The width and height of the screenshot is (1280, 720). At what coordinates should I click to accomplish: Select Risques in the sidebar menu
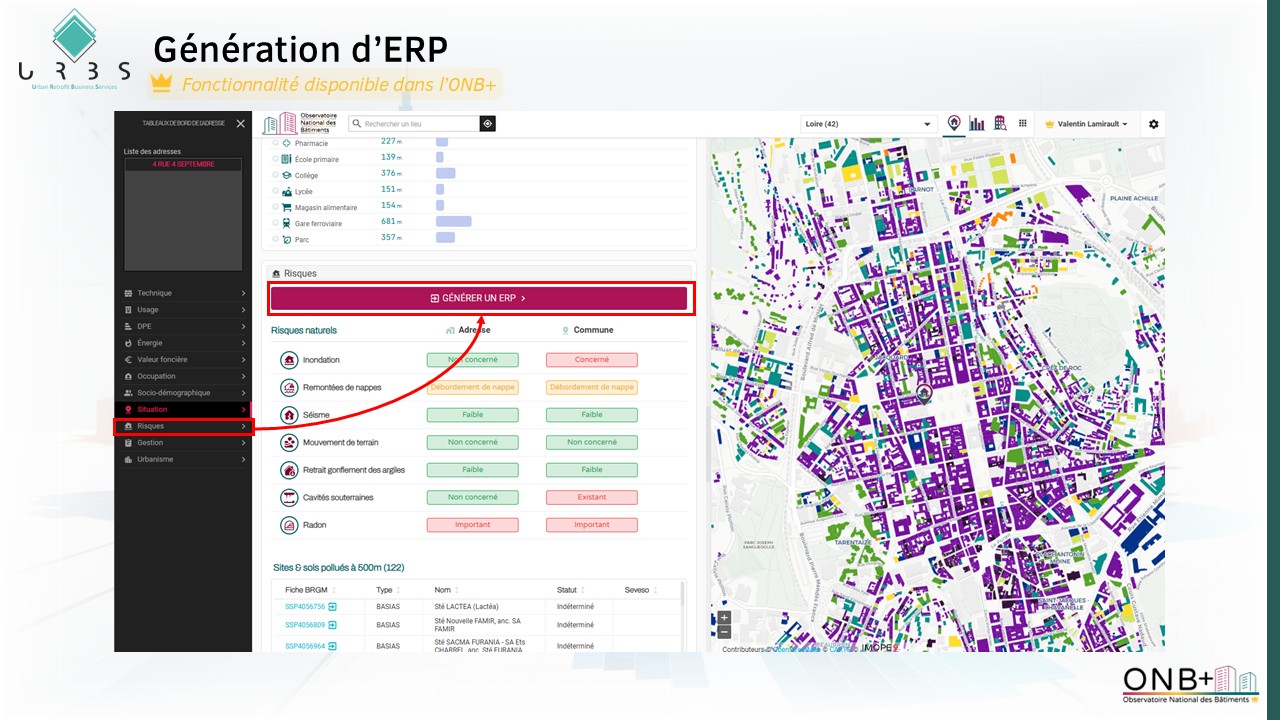tap(183, 426)
